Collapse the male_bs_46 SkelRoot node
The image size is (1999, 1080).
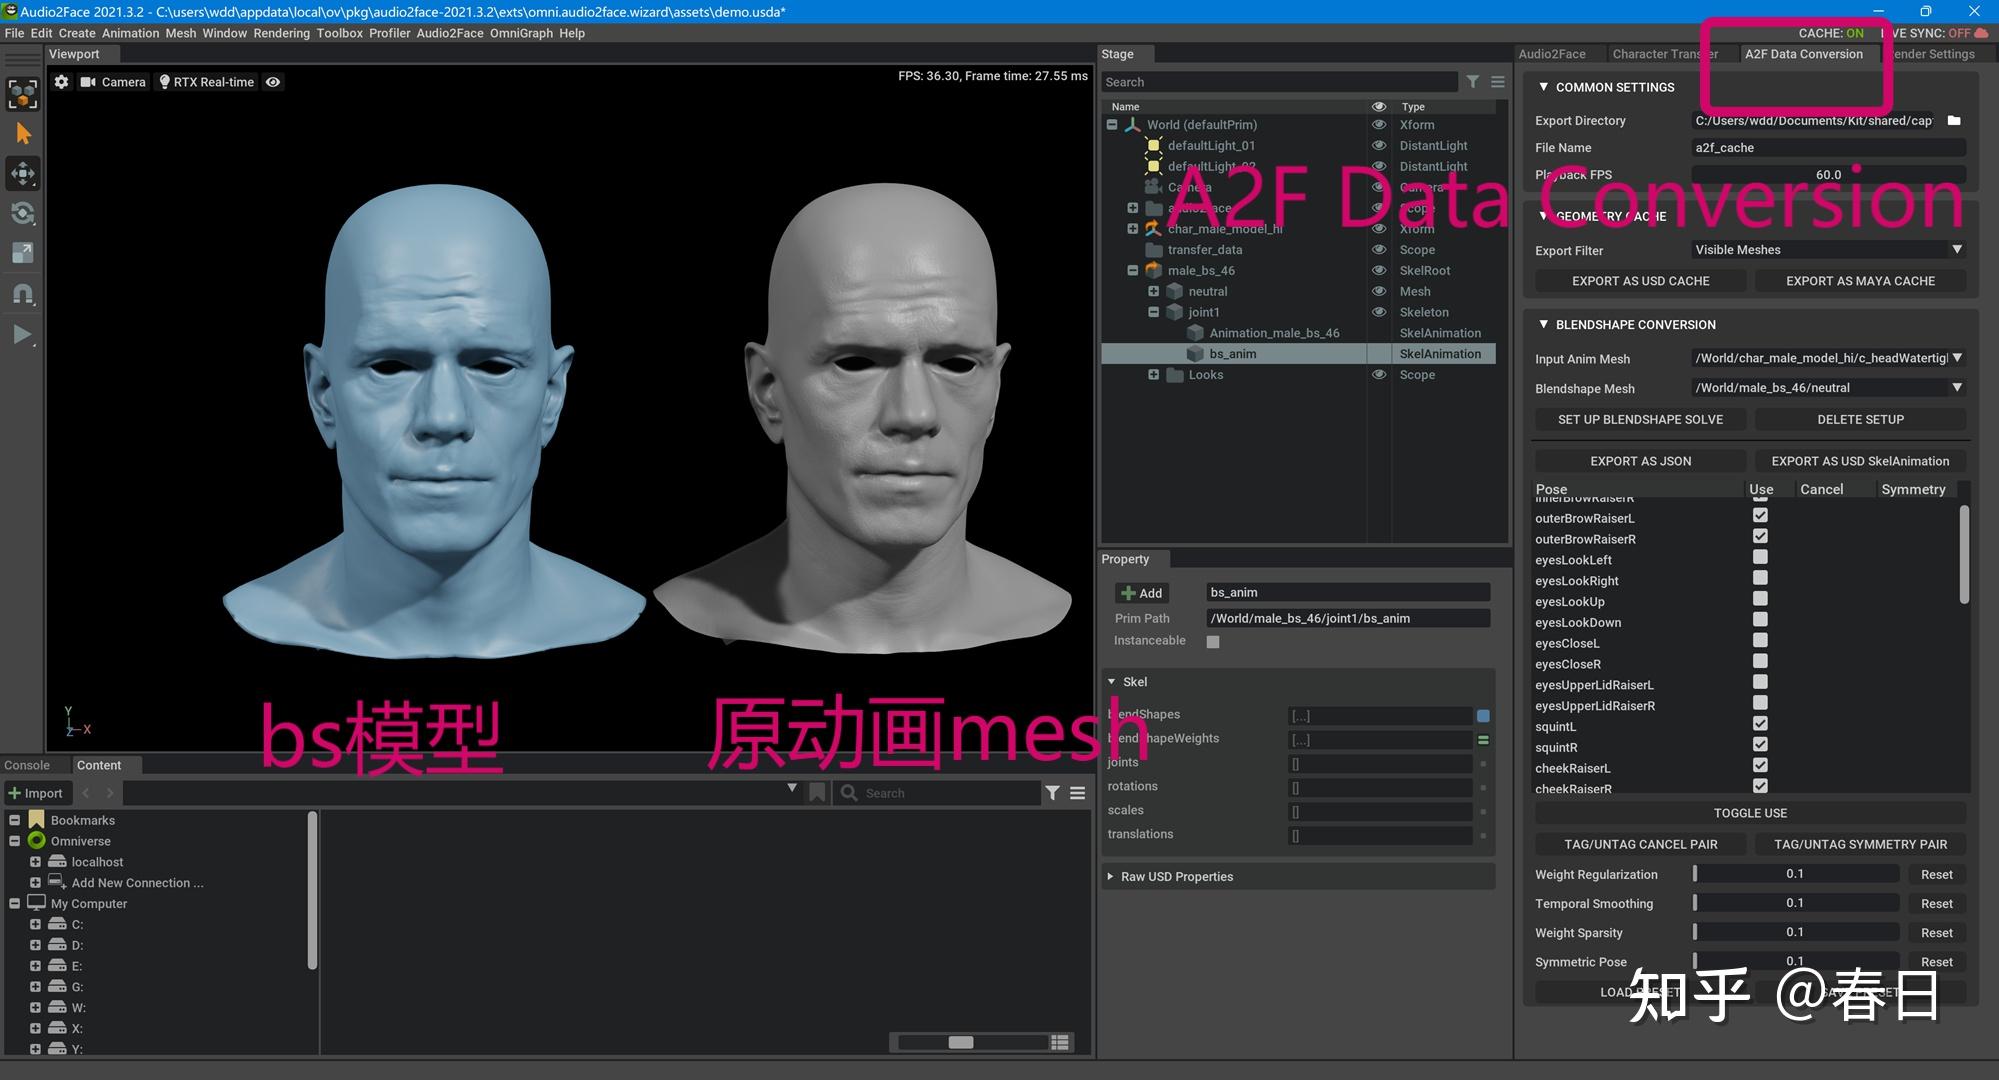[x=1132, y=270]
